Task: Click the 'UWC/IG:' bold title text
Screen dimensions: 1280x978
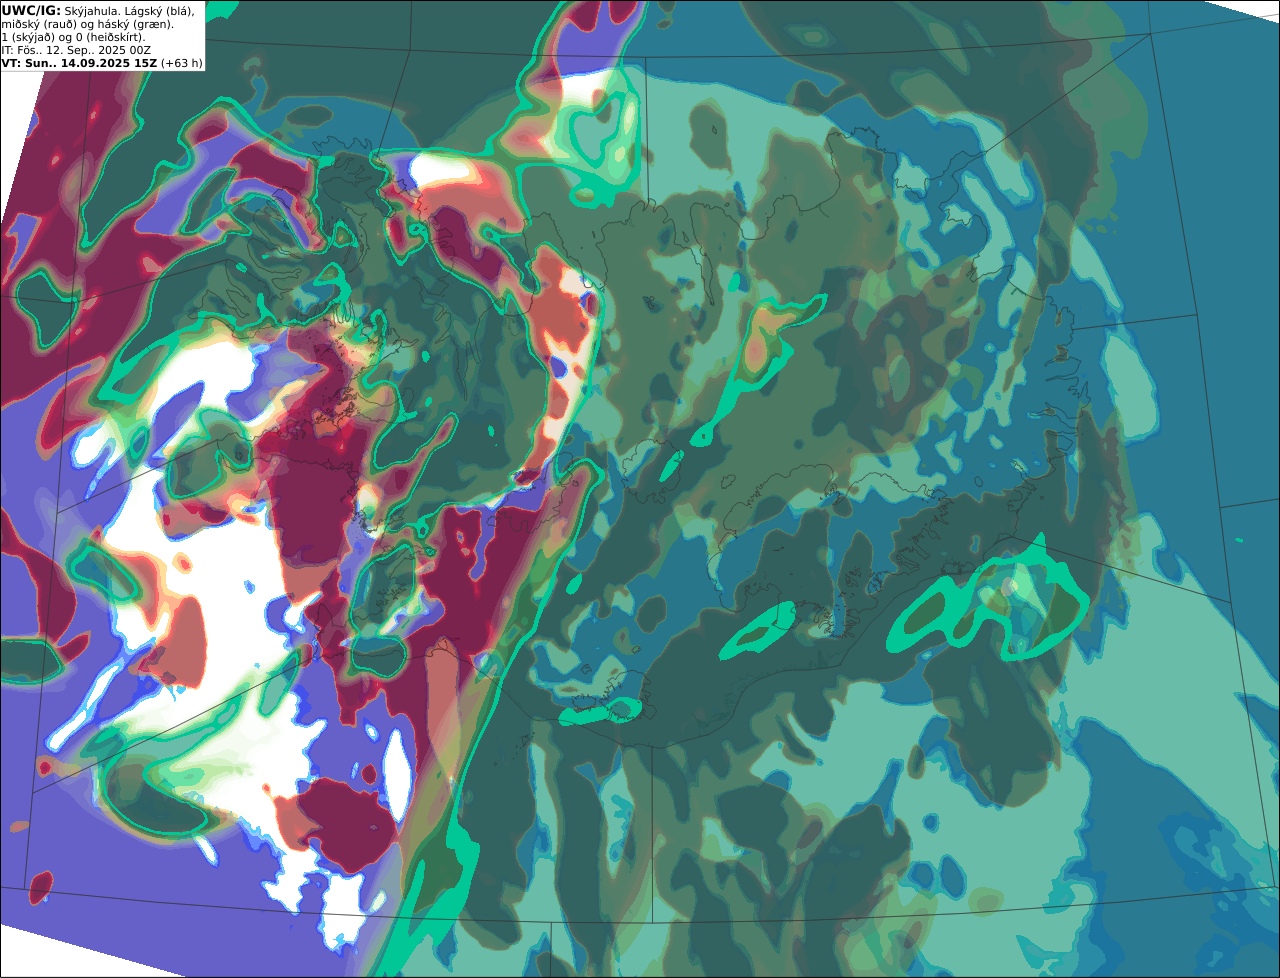Action: tap(31, 11)
